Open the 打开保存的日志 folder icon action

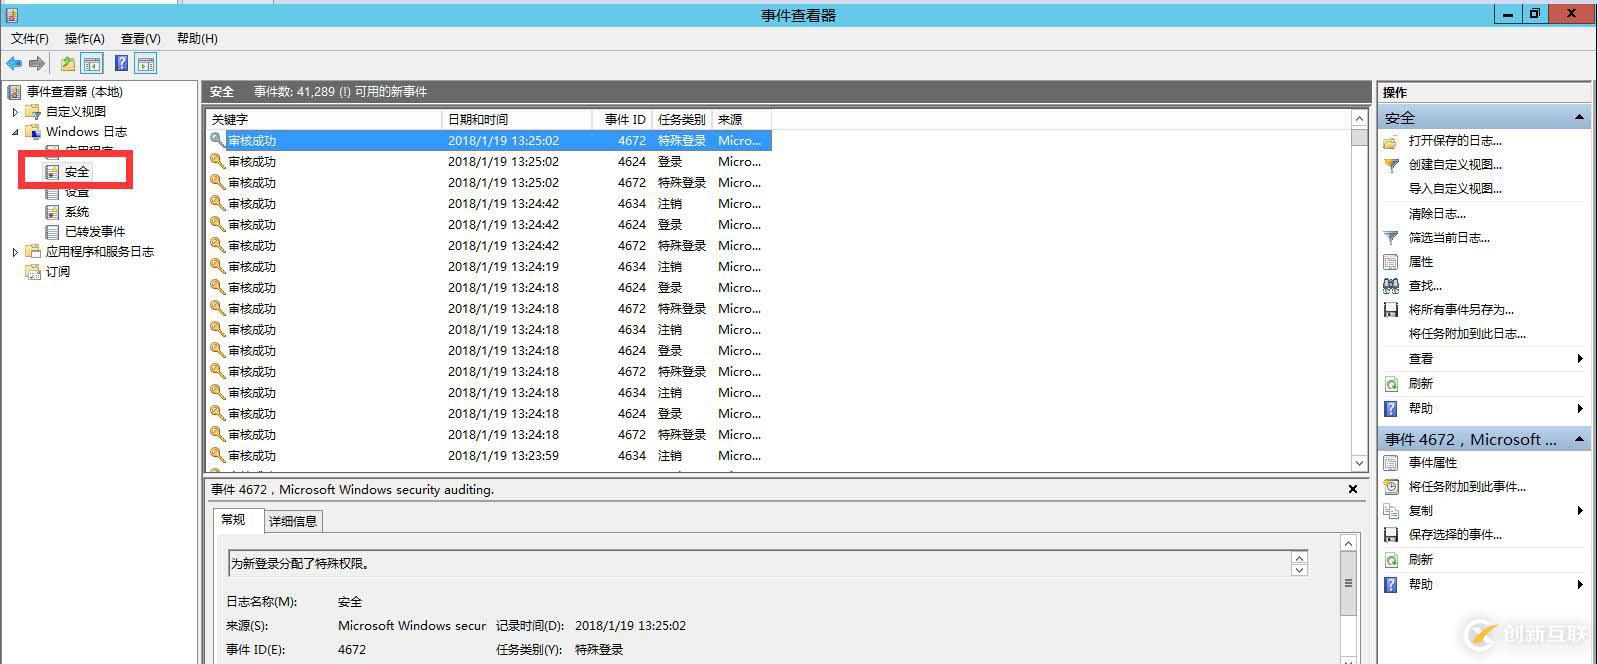click(1391, 141)
